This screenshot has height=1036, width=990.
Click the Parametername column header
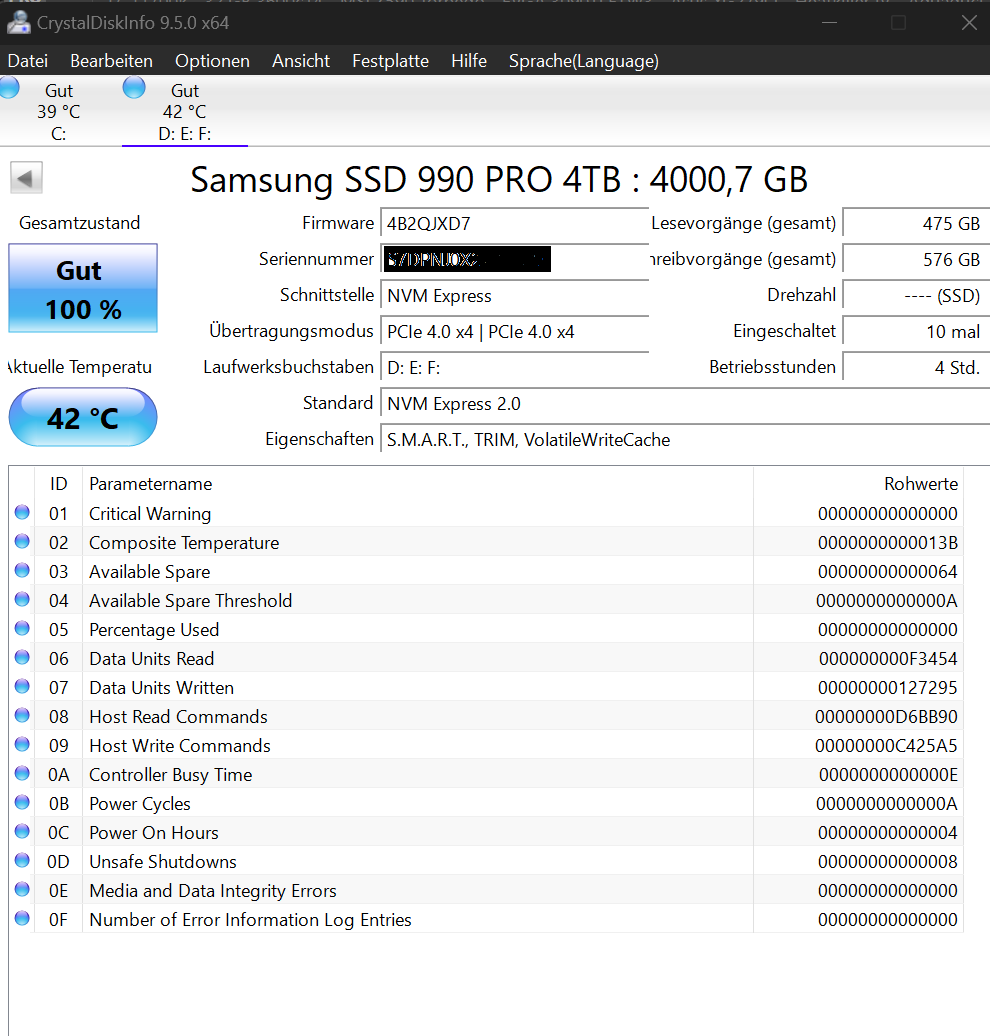click(x=418, y=484)
